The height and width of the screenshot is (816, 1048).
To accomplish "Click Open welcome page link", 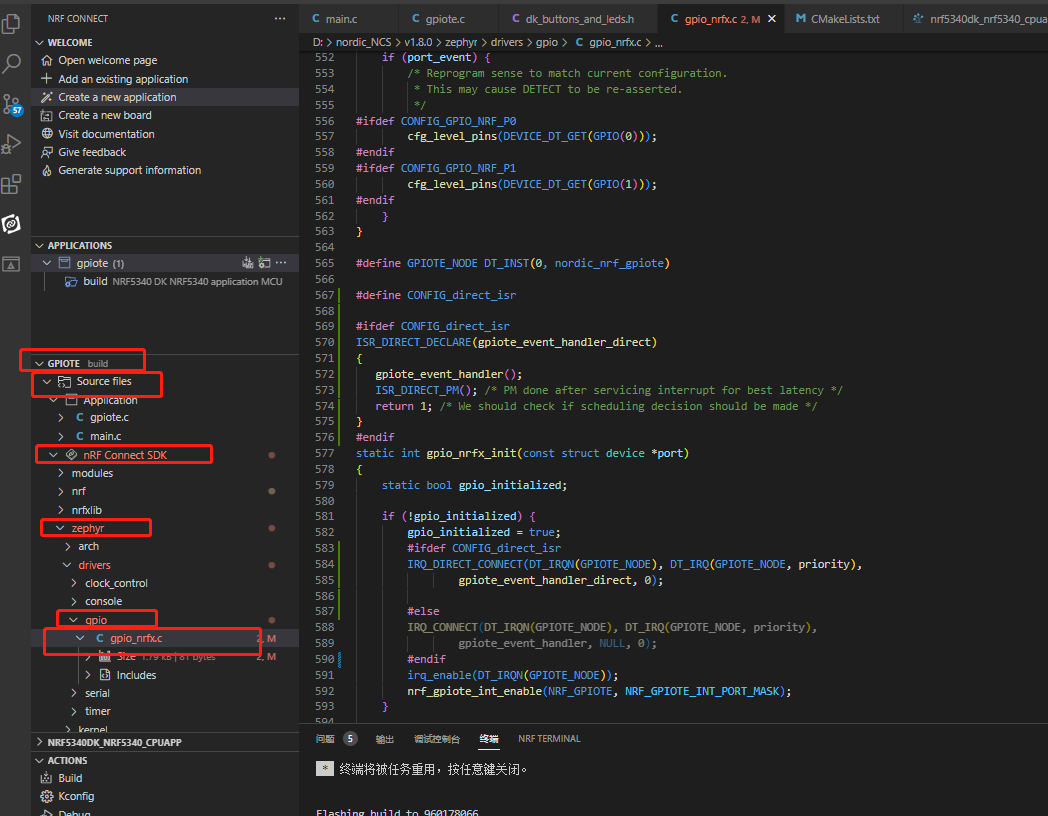I will [108, 60].
